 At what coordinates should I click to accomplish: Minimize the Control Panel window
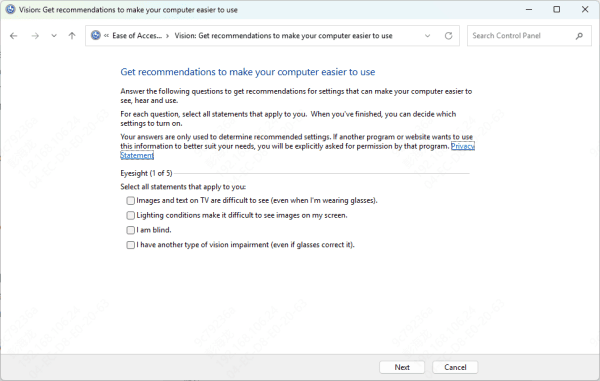pos(529,10)
